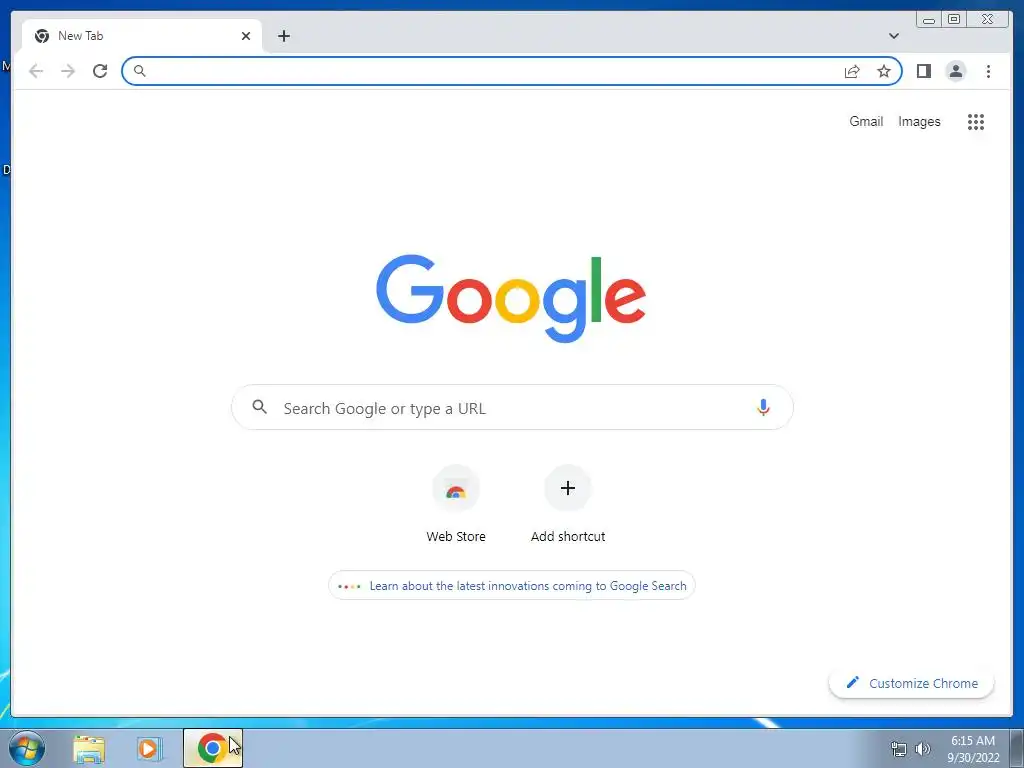Open the Gmail link

click(866, 121)
